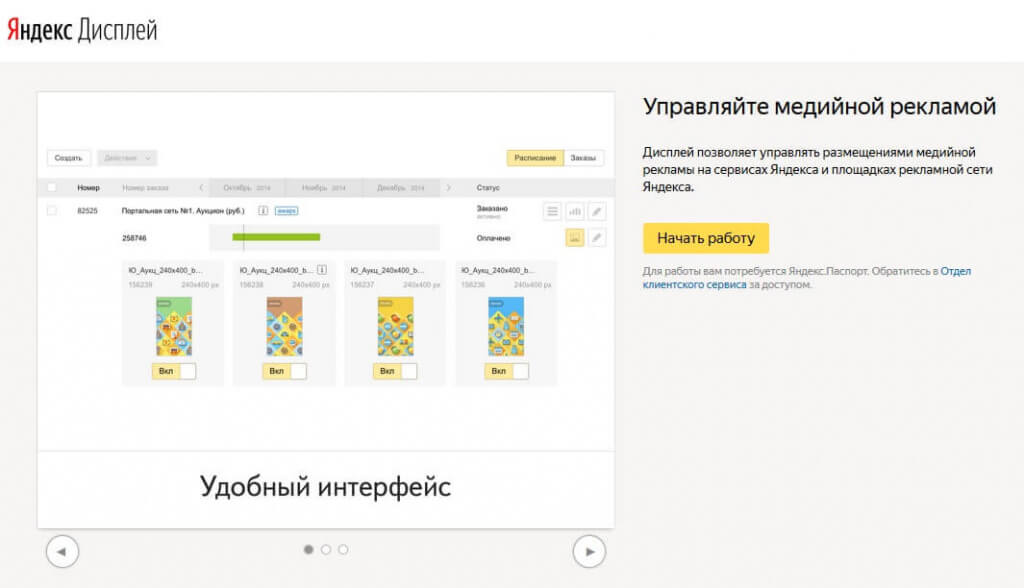Advance to the next slide arrow

(589, 551)
